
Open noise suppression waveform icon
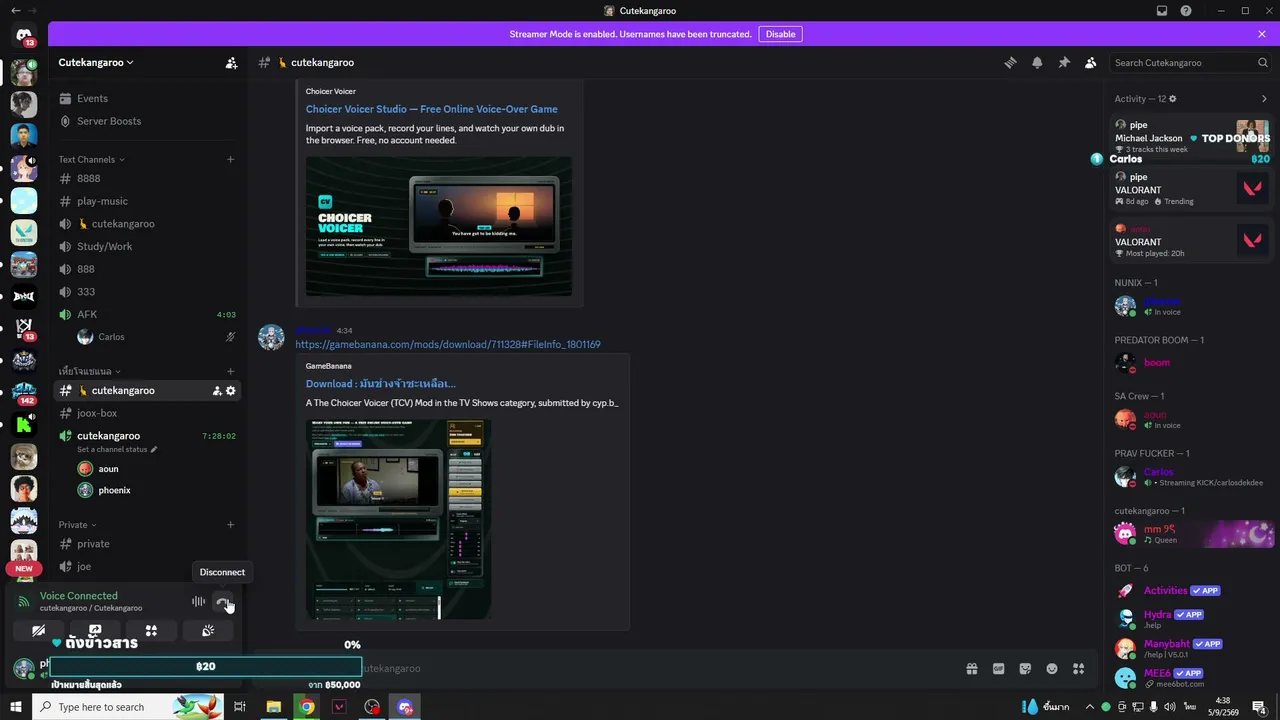[198, 601]
